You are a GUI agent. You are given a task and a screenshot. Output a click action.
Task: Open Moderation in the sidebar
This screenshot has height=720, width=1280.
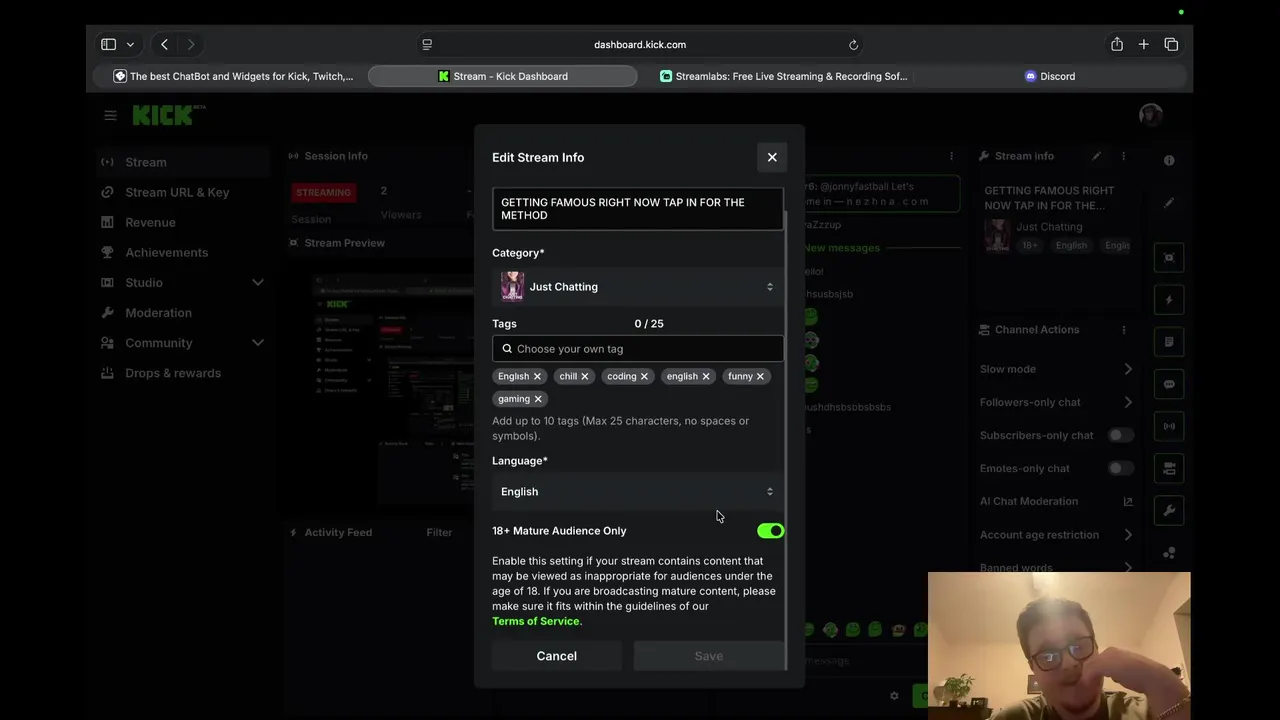185,312
